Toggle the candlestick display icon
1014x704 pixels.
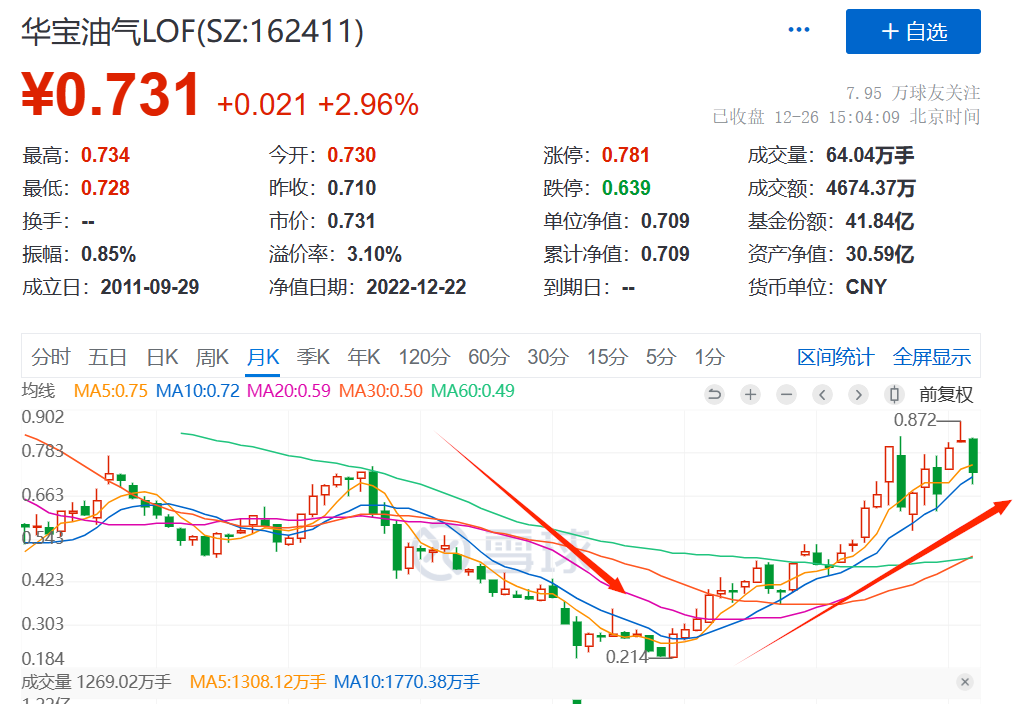pyautogui.click(x=894, y=394)
